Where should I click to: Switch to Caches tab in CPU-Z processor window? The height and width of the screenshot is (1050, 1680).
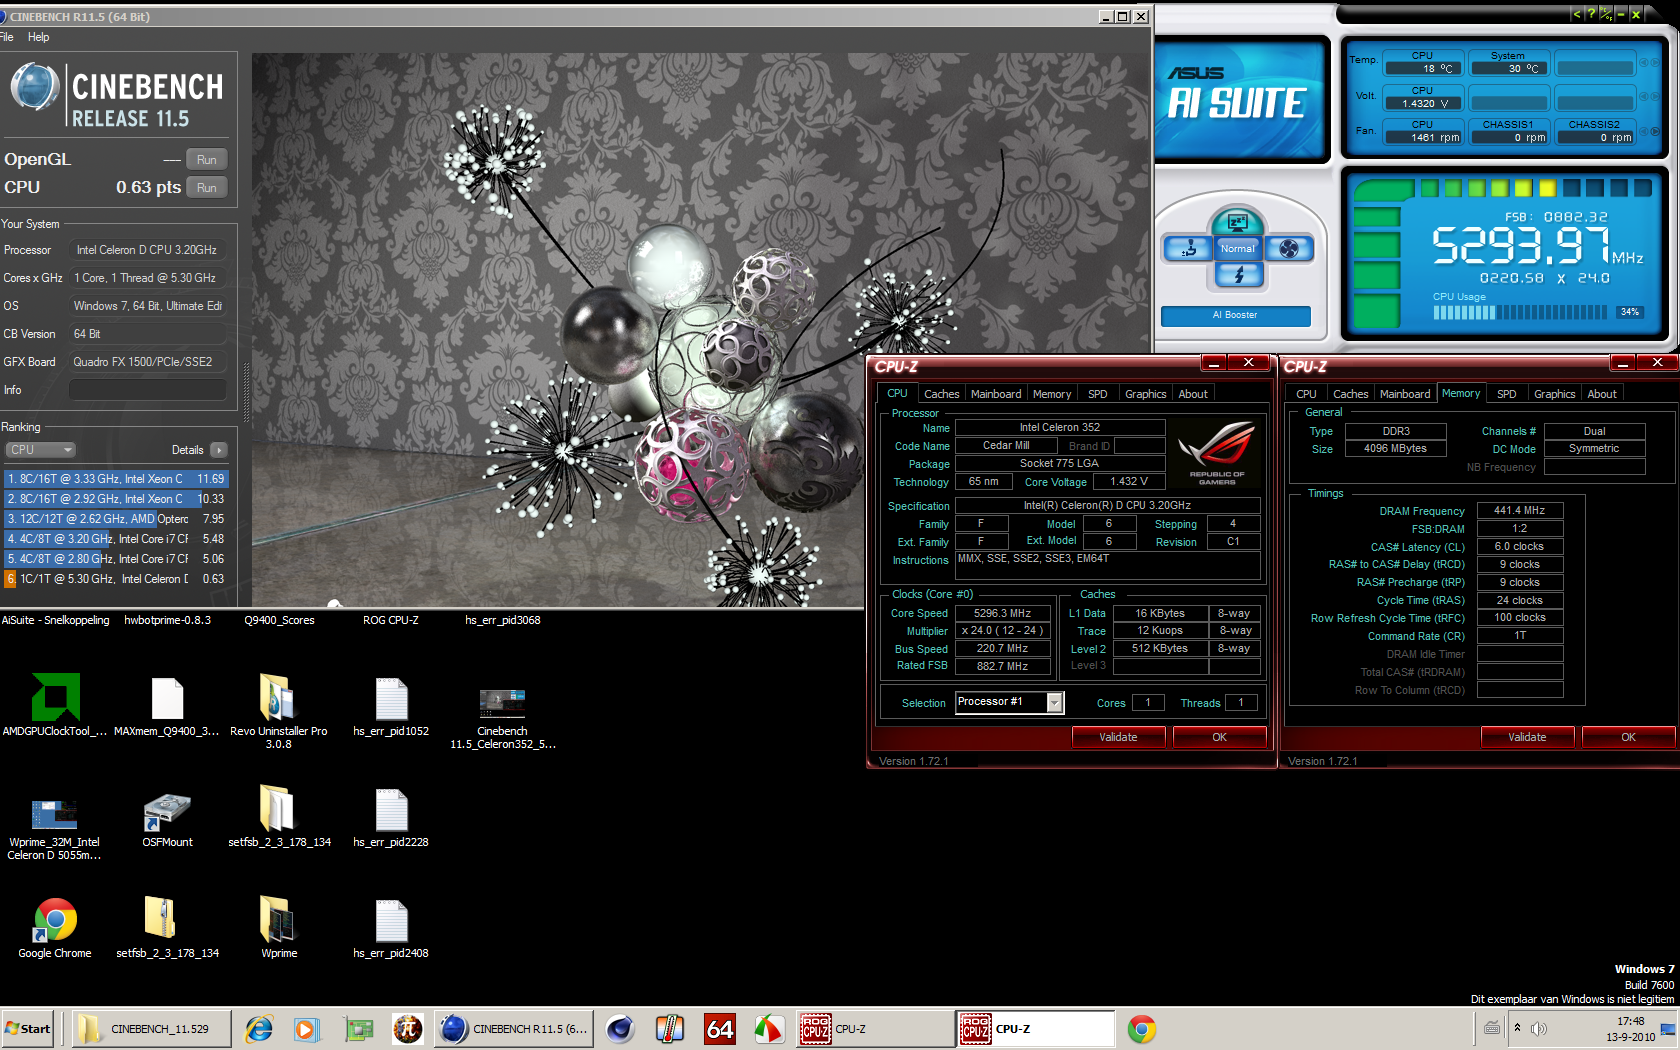tap(941, 394)
